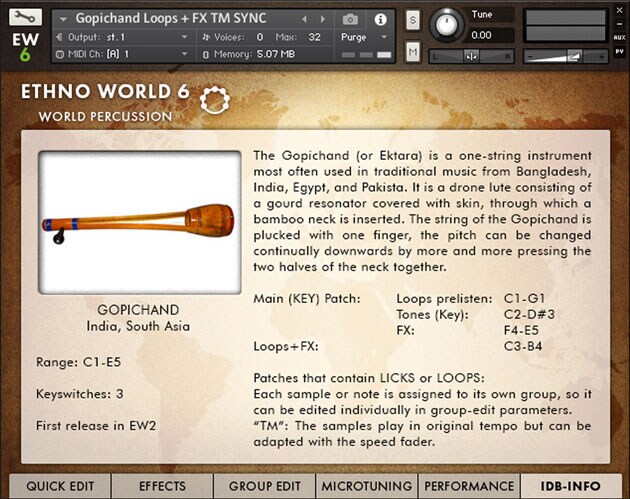The height and width of the screenshot is (499, 630).
Task: Expand the instrument name dropdown arrow
Action: pos(63,19)
